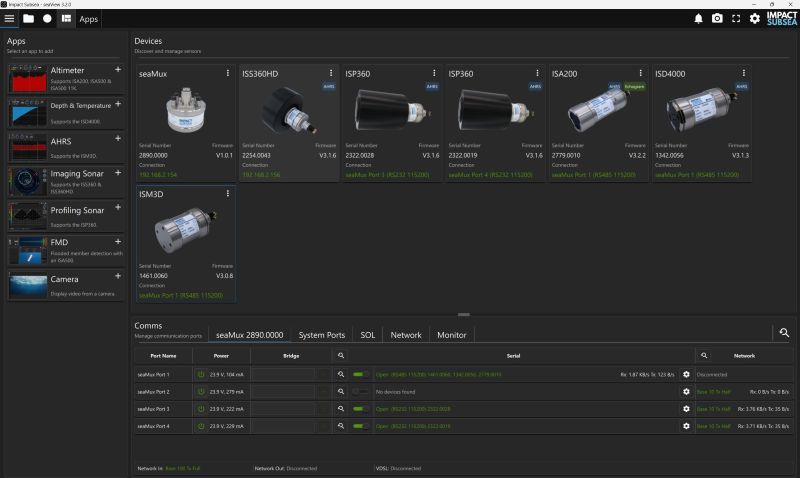This screenshot has height=478, width=800.
Task: Select the ISM3D device image
Action: [186, 230]
